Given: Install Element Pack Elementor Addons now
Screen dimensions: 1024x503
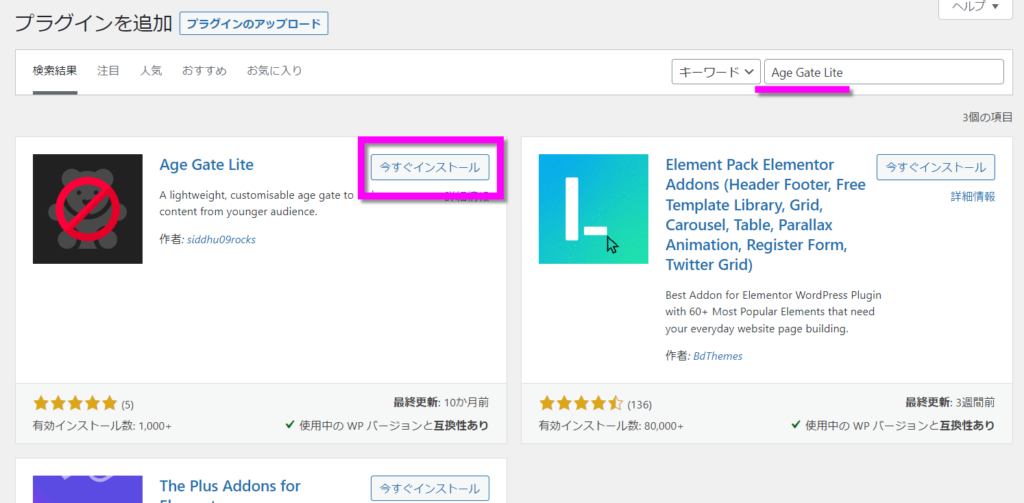Looking at the screenshot, I should pos(935,167).
